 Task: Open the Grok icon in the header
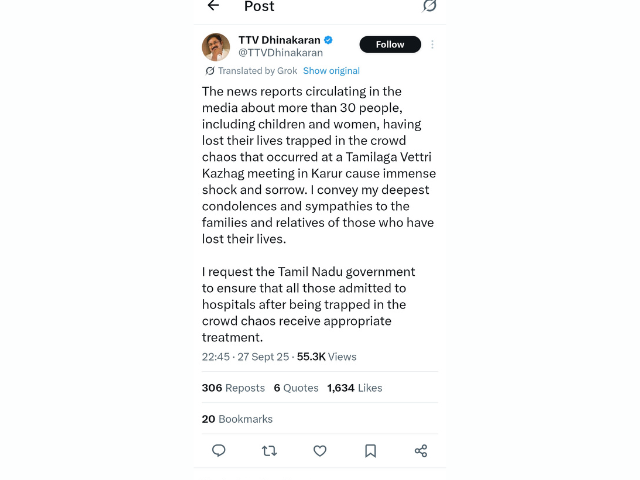[x=429, y=6]
